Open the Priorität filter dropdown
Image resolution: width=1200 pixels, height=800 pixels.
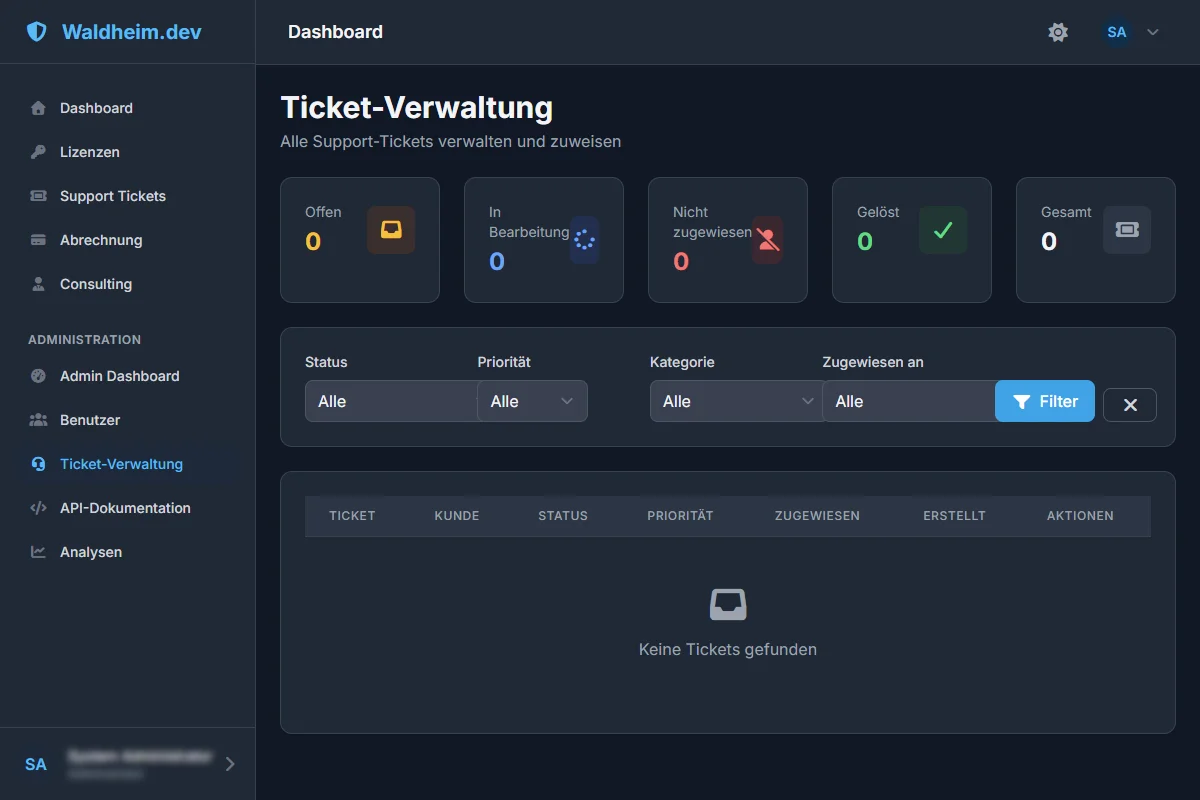532,401
